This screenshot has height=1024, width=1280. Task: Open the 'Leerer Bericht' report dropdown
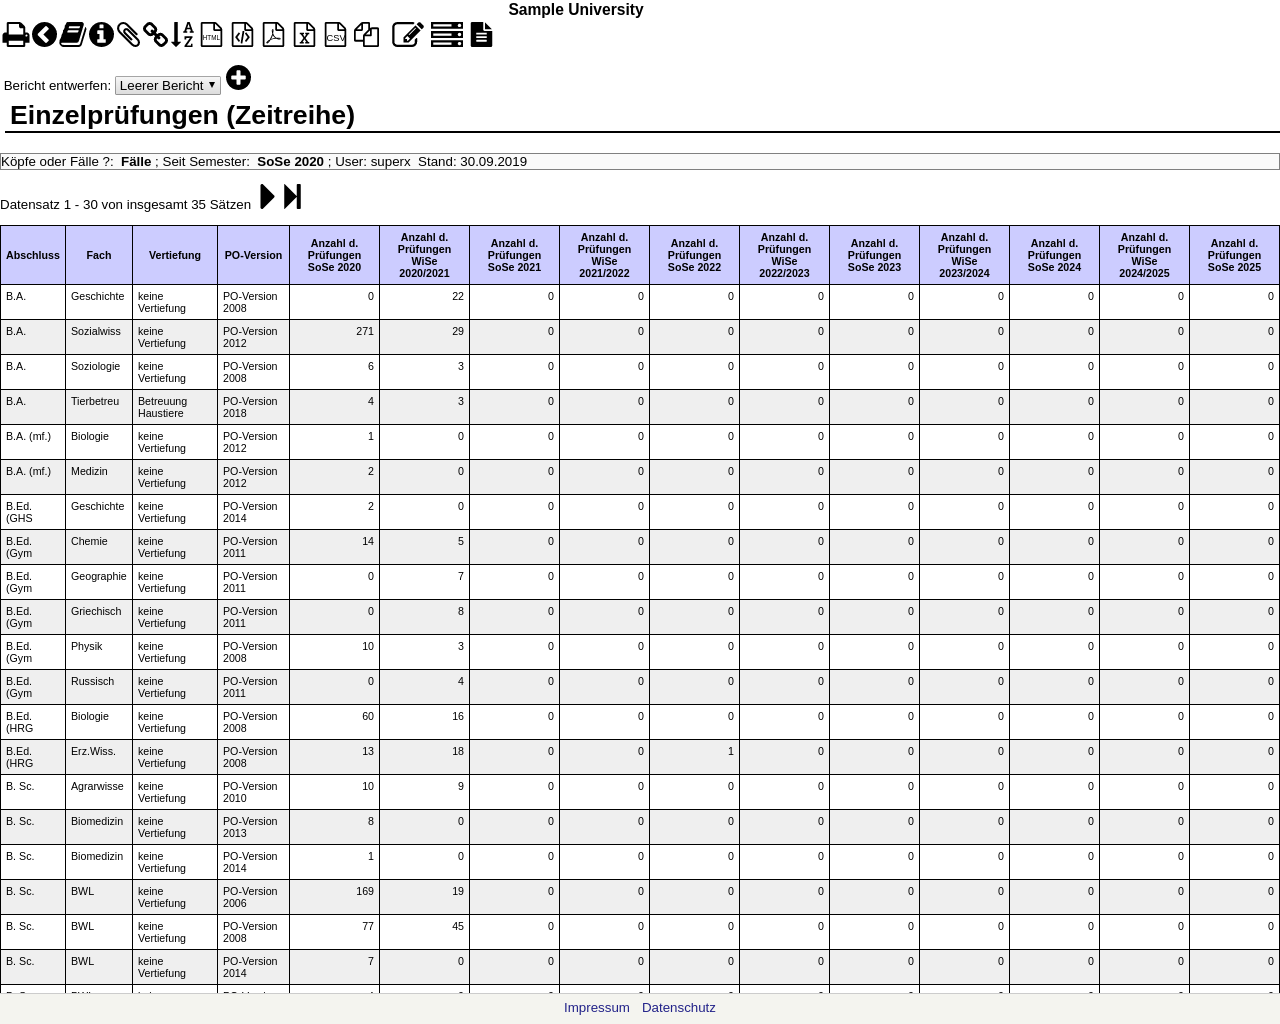tap(167, 86)
